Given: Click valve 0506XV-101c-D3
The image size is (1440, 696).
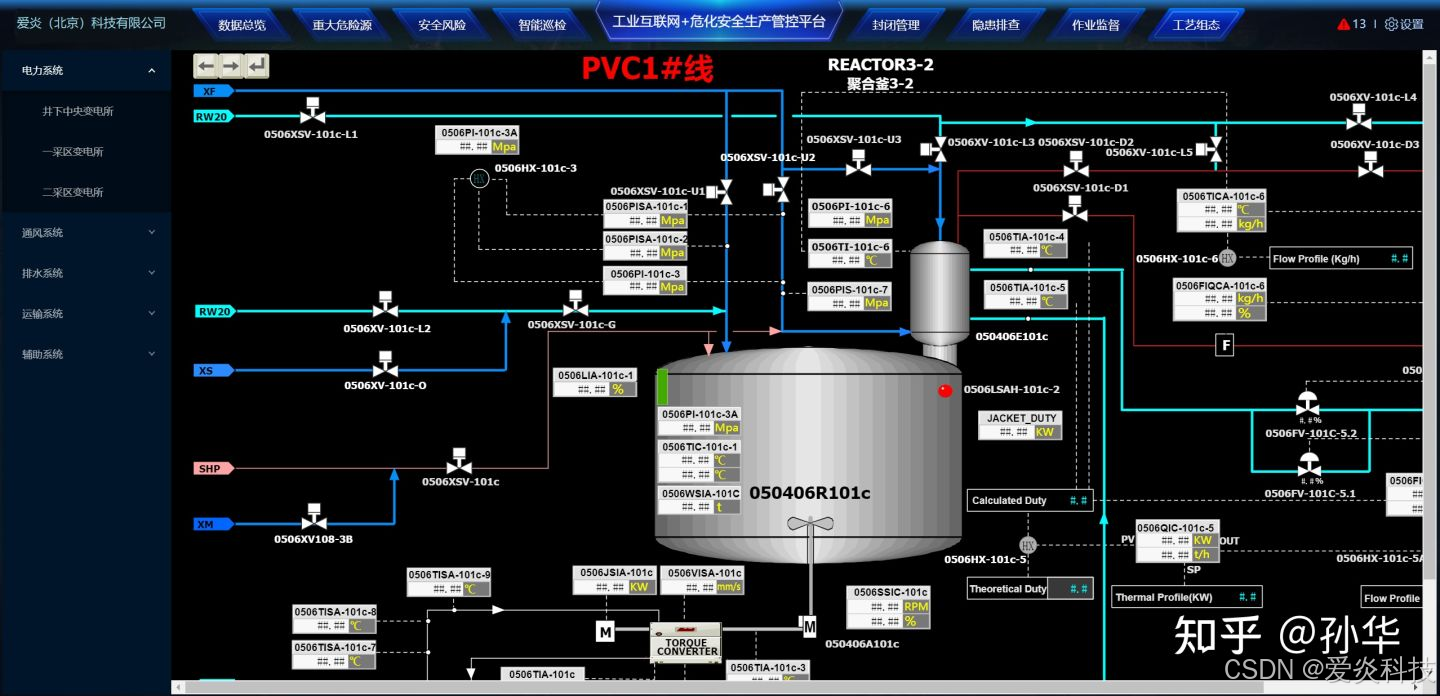Looking at the screenshot, I should pyautogui.click(x=1371, y=165).
